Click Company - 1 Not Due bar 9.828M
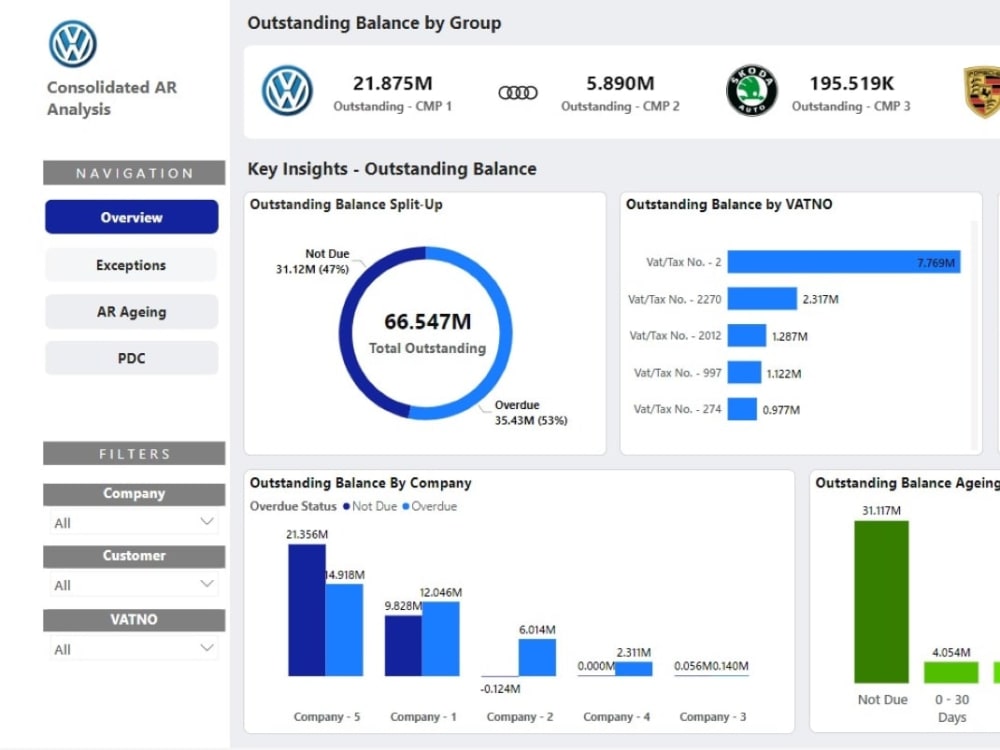The image size is (1000, 750). point(403,645)
